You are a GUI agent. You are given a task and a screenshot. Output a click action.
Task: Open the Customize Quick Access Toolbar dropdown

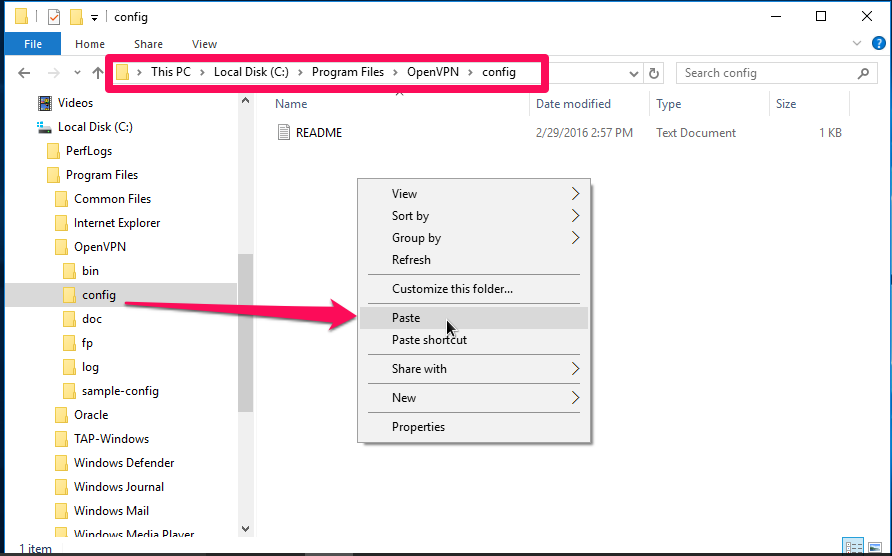click(94, 18)
